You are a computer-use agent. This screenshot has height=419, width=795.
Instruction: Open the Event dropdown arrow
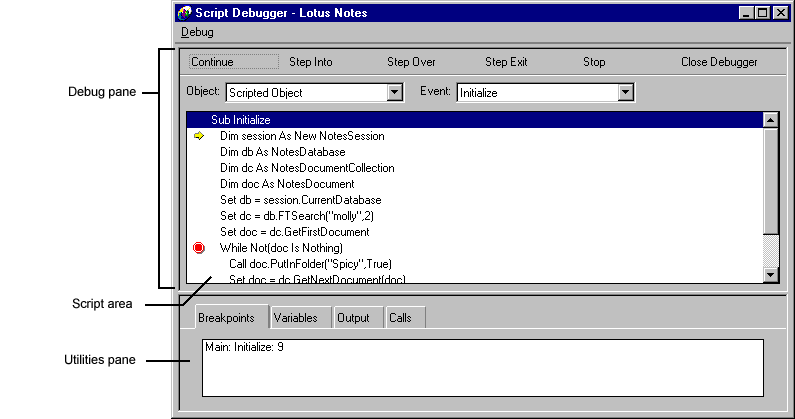click(x=625, y=92)
